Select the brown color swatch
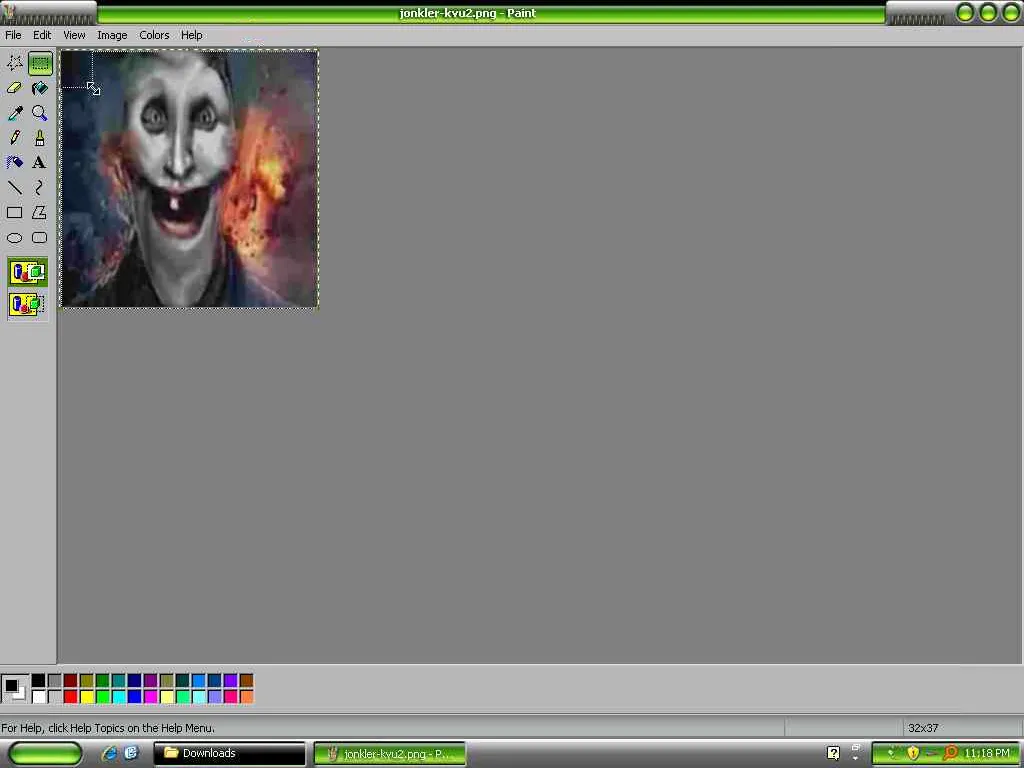 (247, 681)
